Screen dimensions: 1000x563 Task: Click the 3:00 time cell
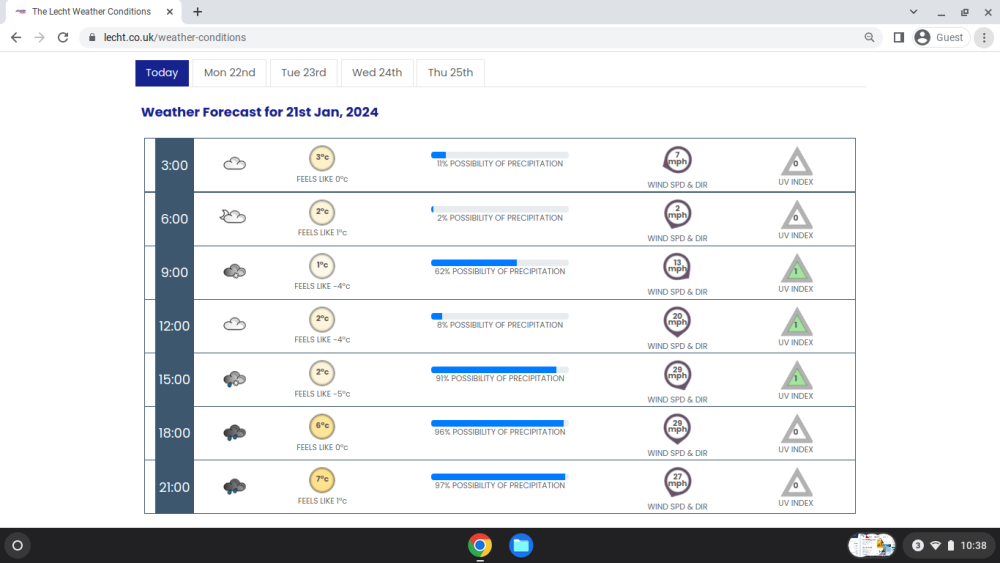pos(174,165)
